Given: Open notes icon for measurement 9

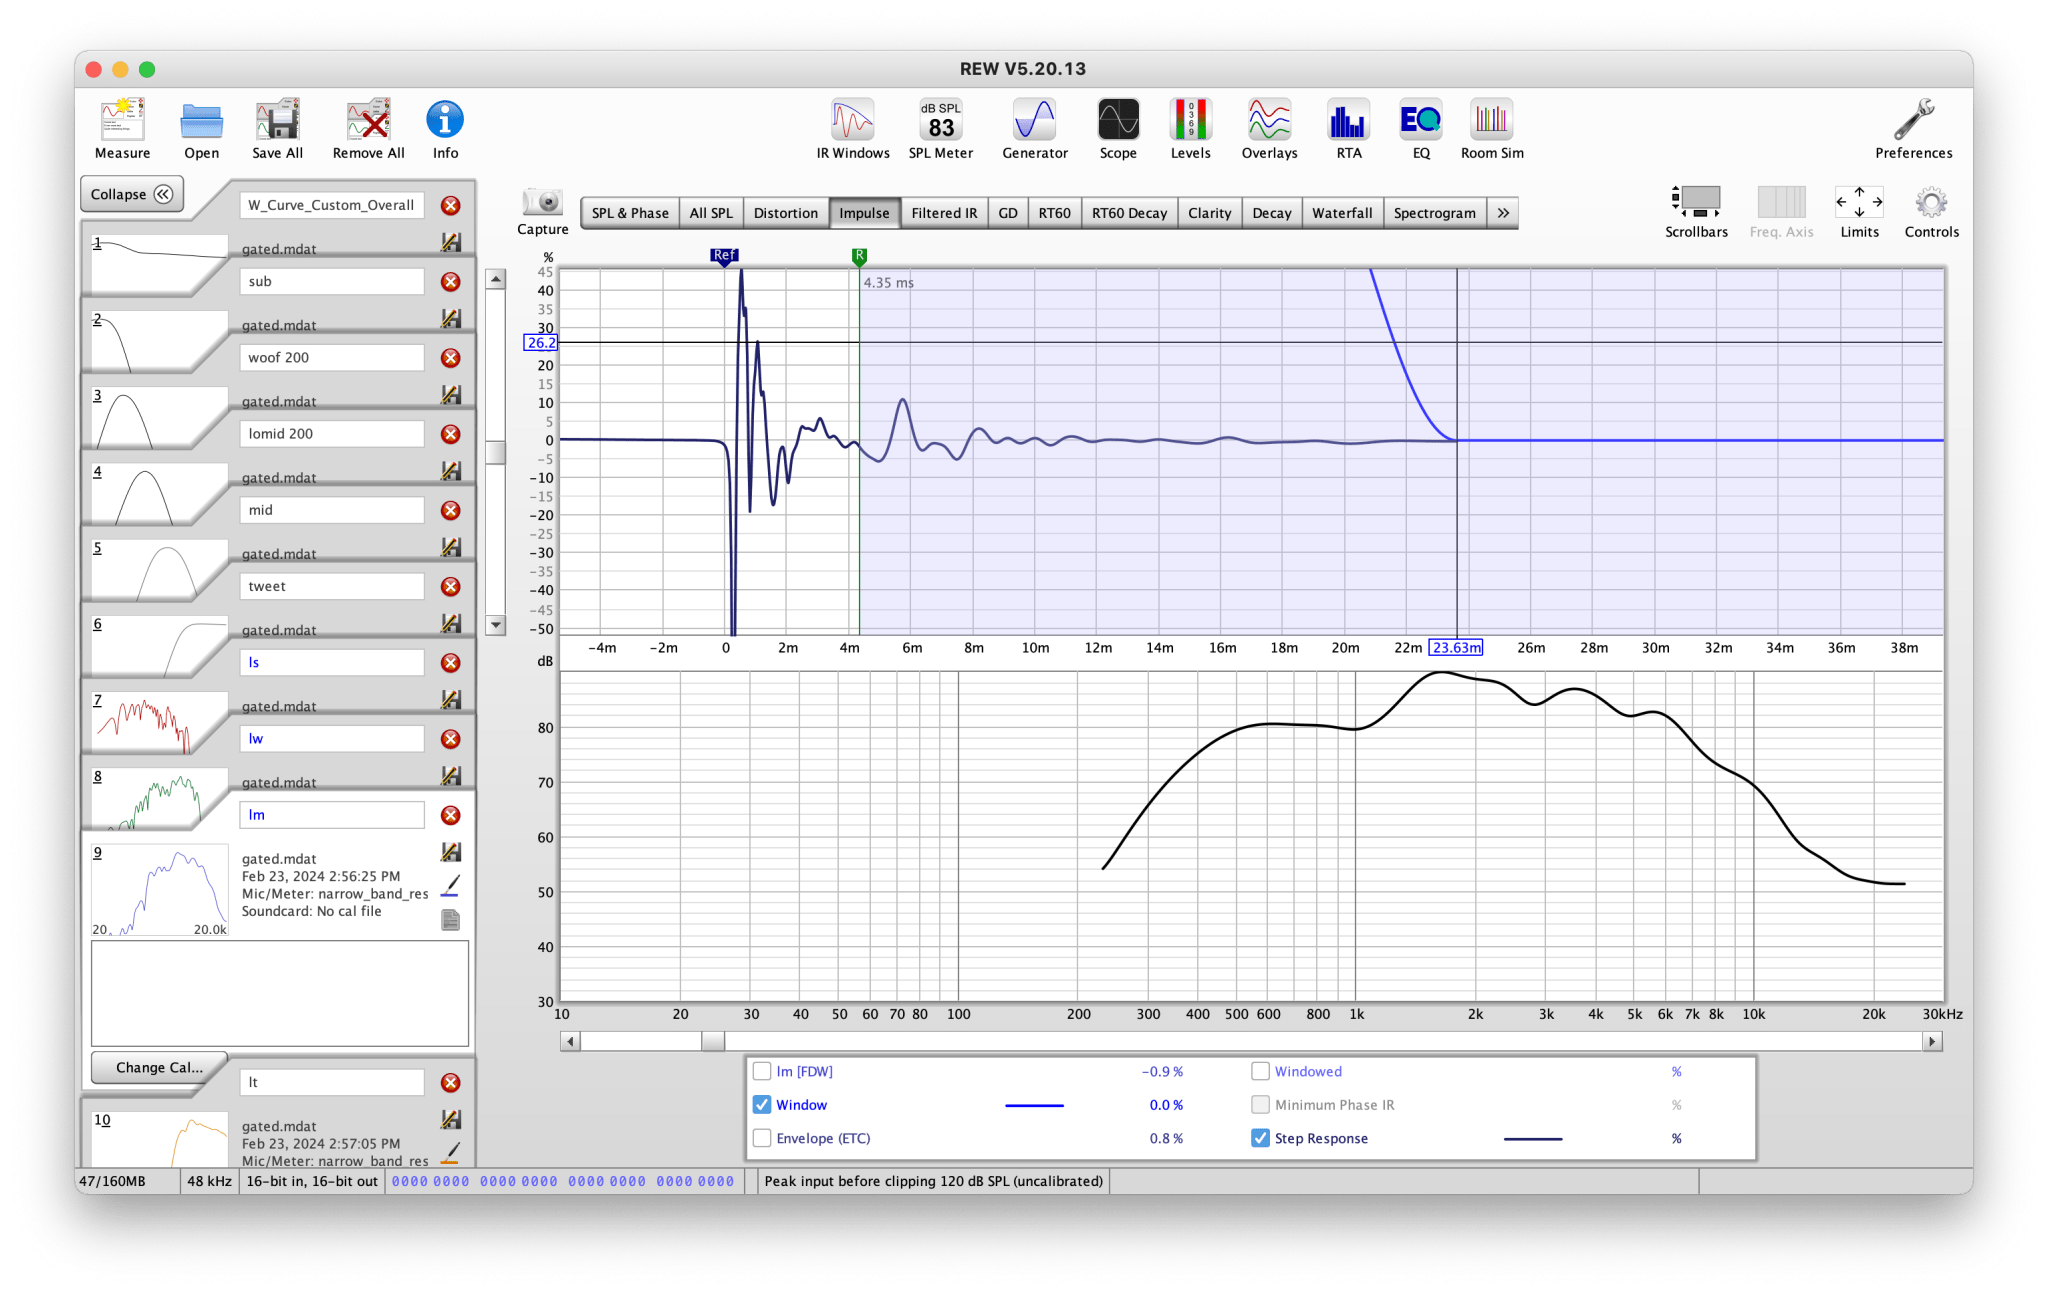Looking at the screenshot, I should (451, 920).
